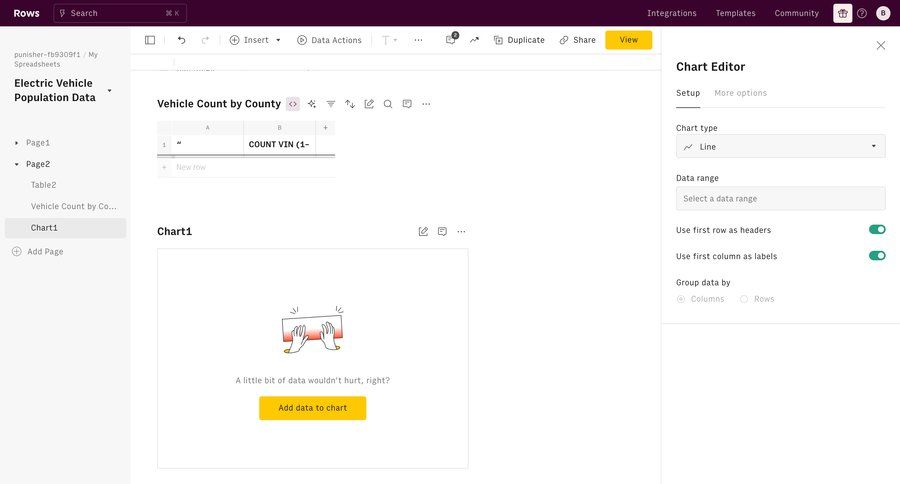Close the Chart Editor panel

pos(880,45)
